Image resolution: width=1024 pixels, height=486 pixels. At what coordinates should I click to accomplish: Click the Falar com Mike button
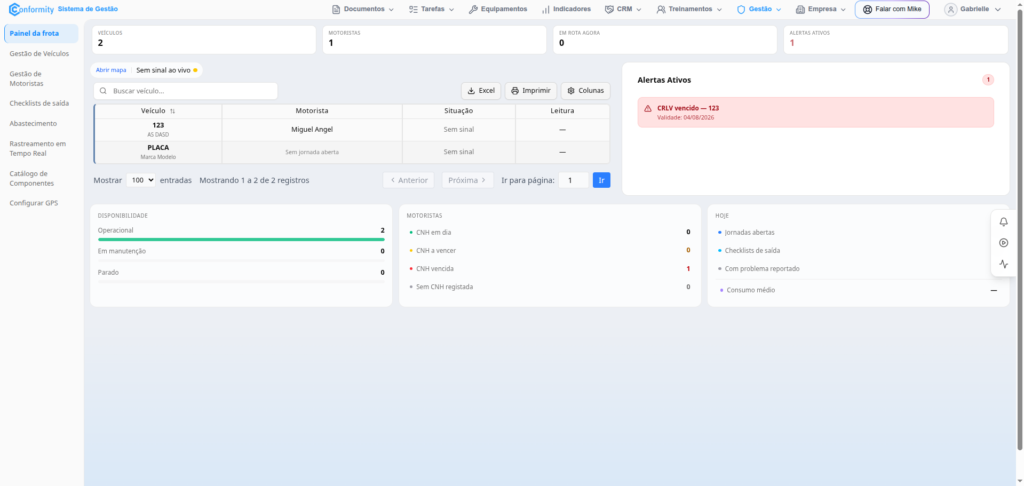coord(891,9)
